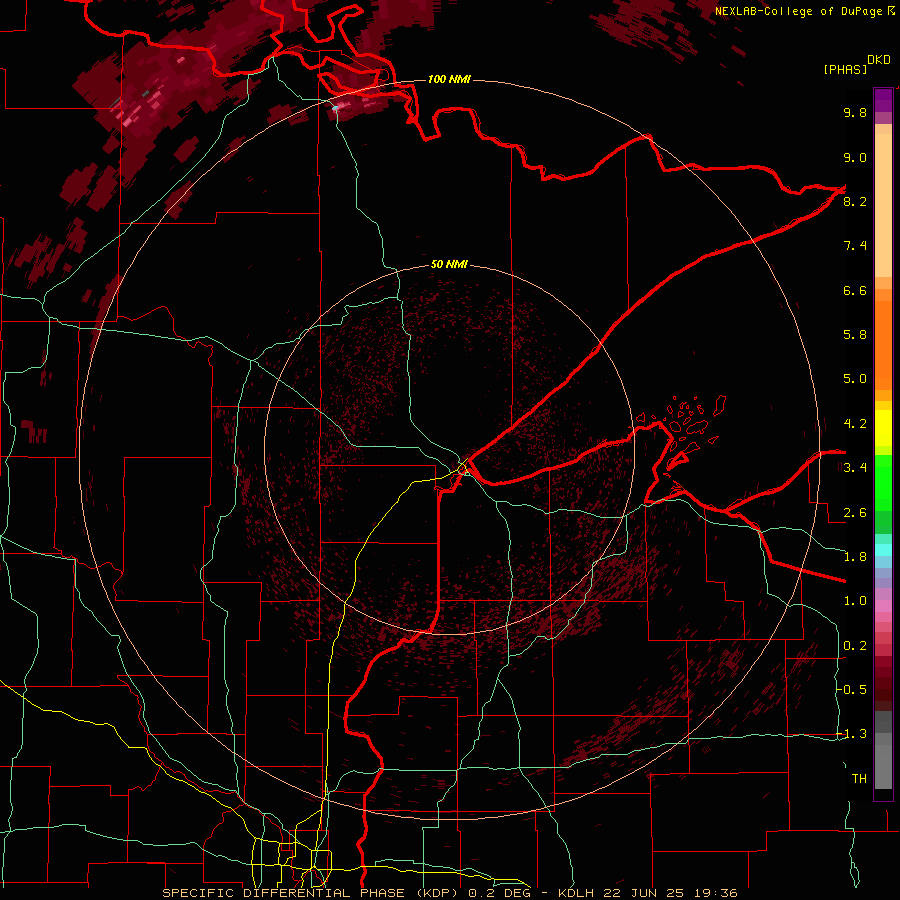Select the 5.0 scale value
The width and height of the screenshot is (900, 900).
coord(855,379)
